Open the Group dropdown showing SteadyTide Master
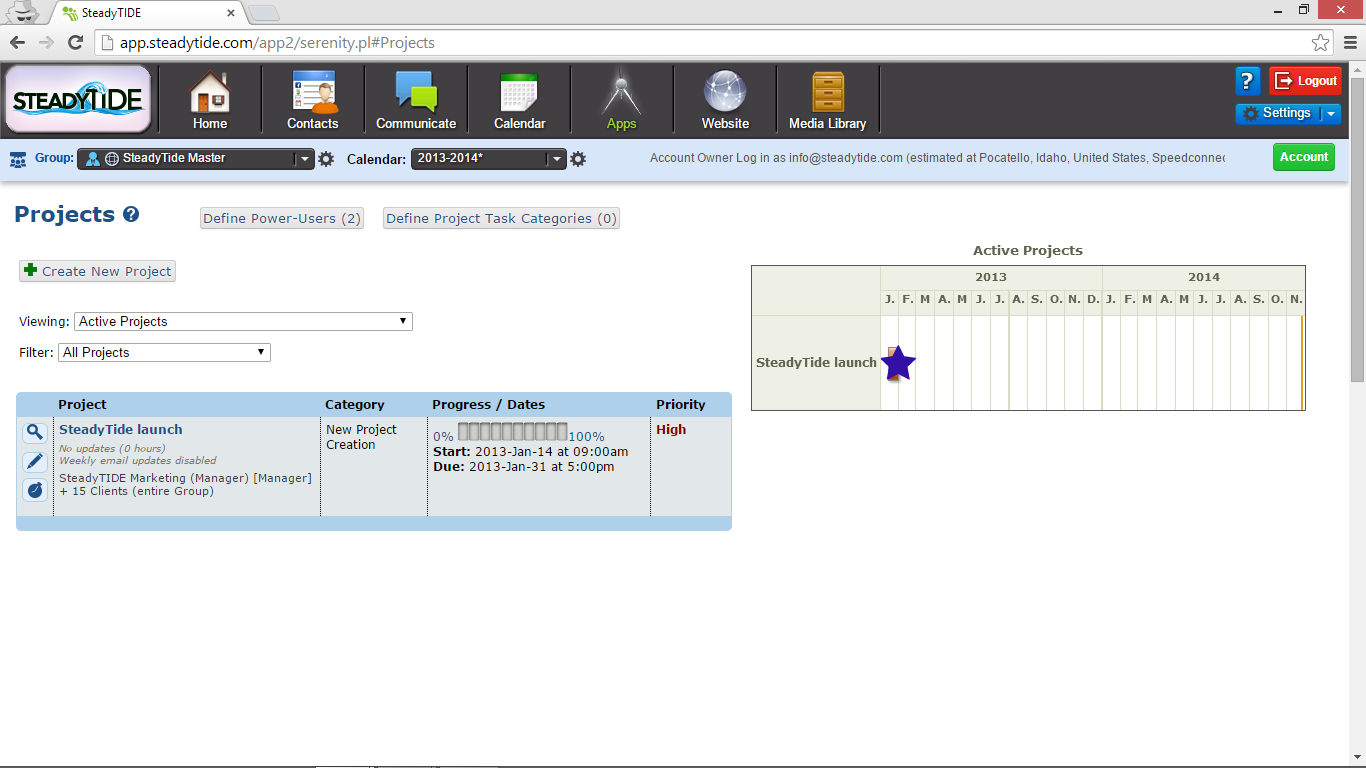1366x768 pixels. click(196, 159)
